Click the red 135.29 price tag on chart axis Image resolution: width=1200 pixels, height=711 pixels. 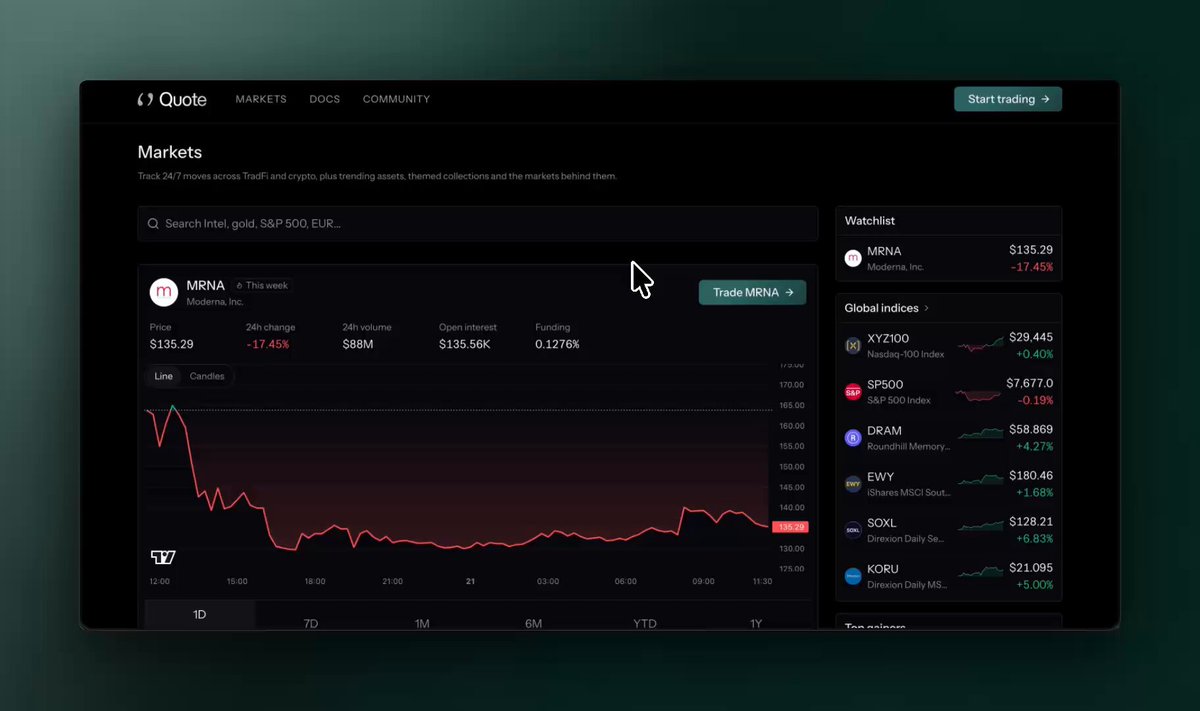coord(791,527)
